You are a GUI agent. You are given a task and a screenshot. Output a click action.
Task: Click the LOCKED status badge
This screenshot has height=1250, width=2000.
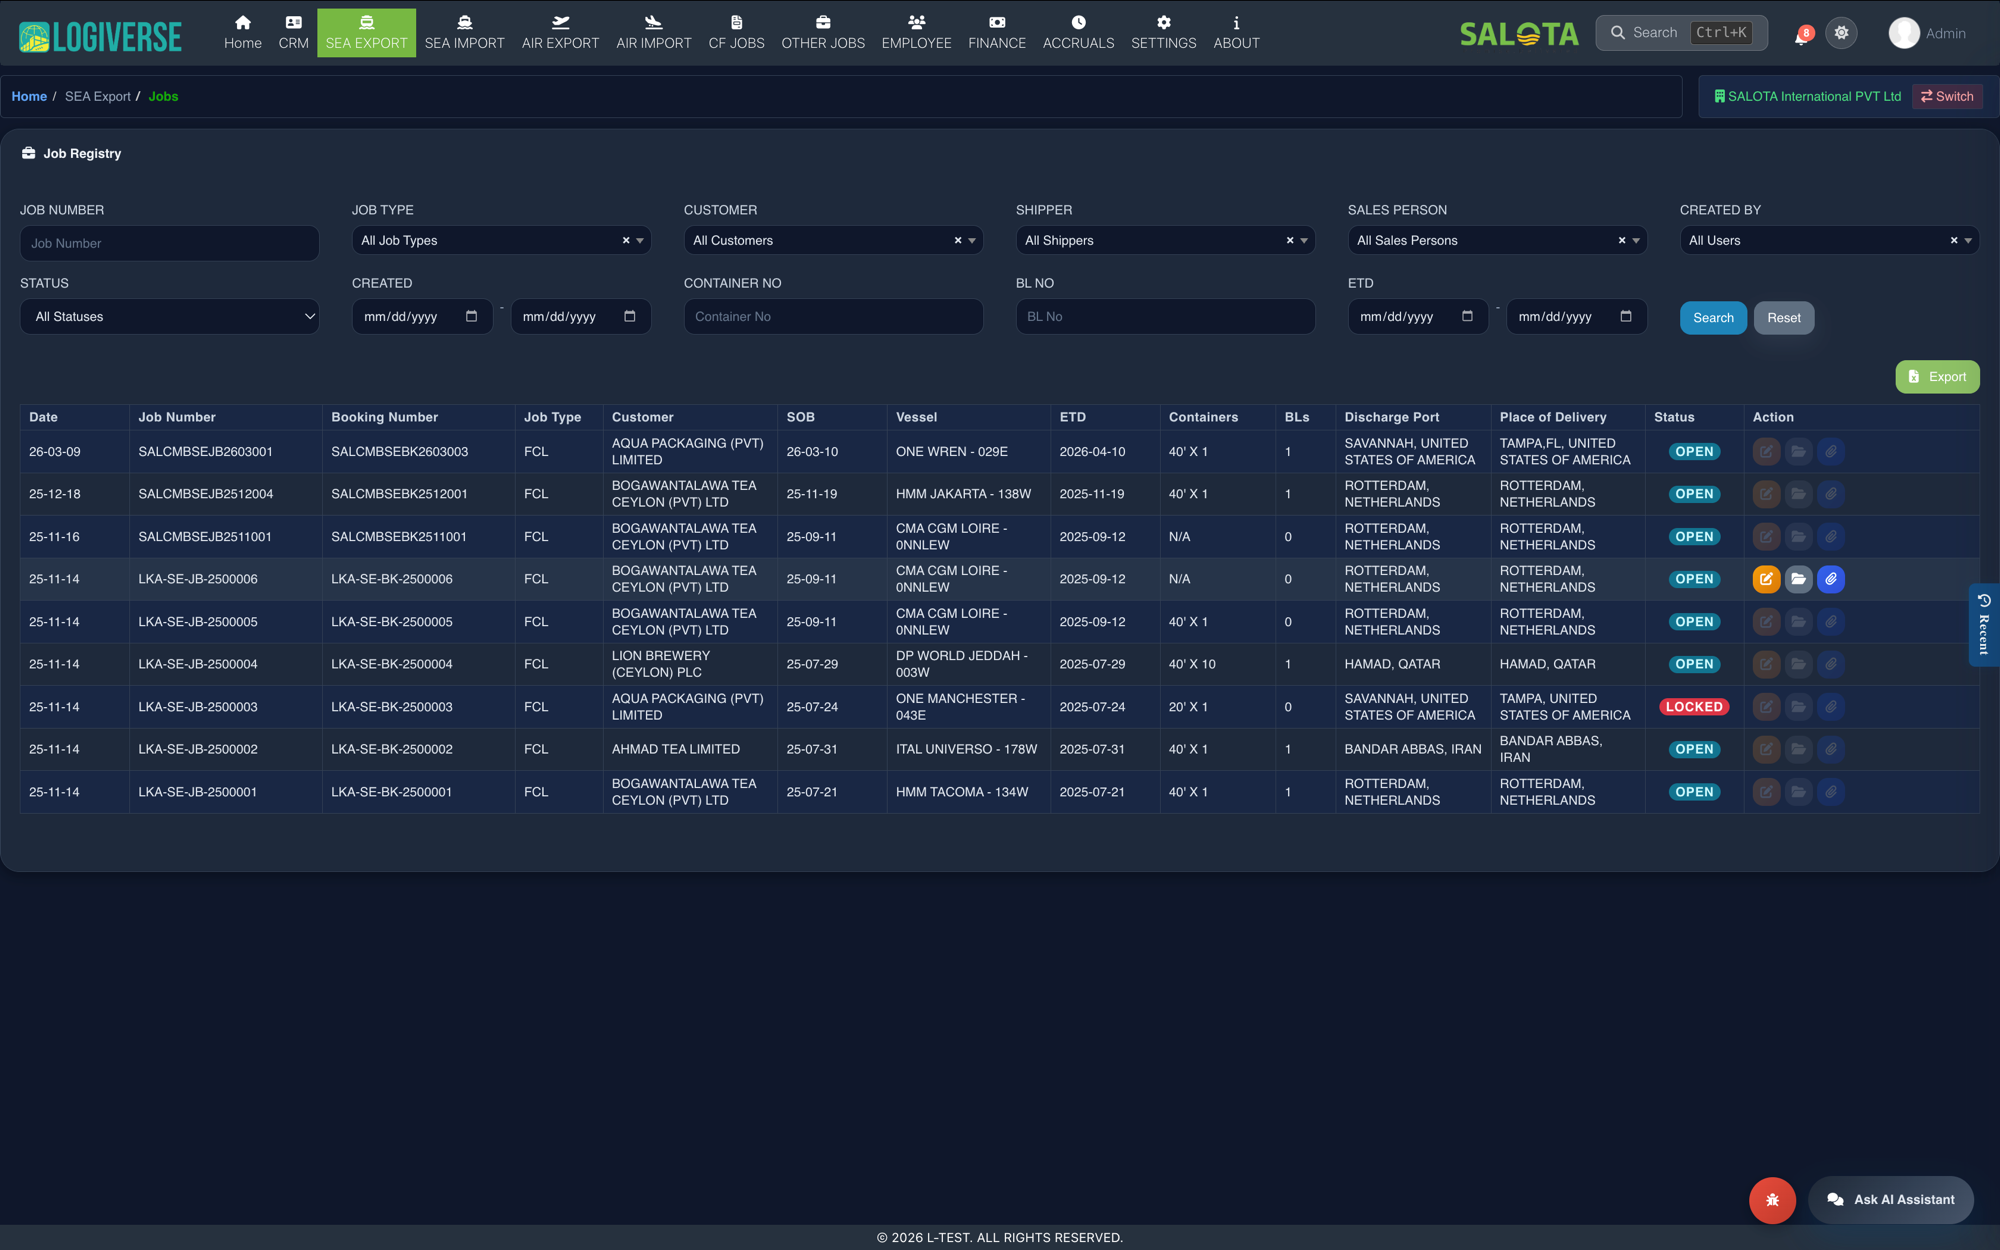click(1694, 707)
